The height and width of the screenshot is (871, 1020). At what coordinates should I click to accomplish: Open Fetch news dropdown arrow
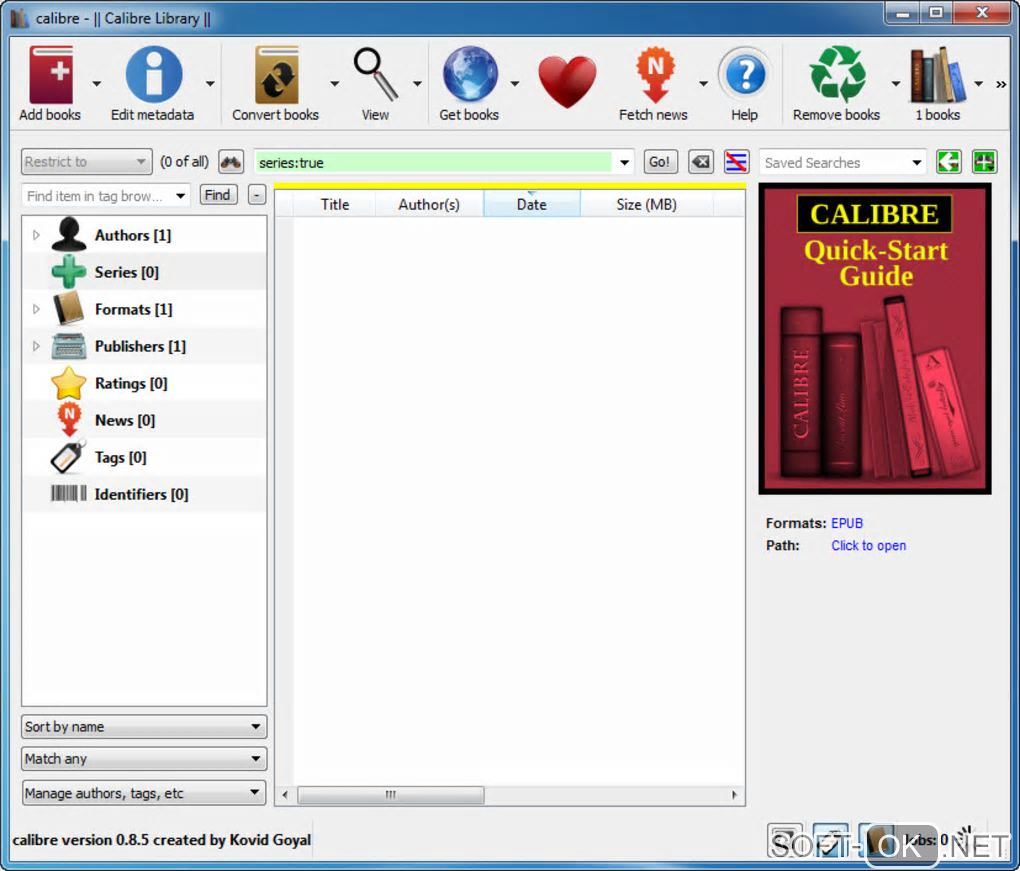pos(703,83)
